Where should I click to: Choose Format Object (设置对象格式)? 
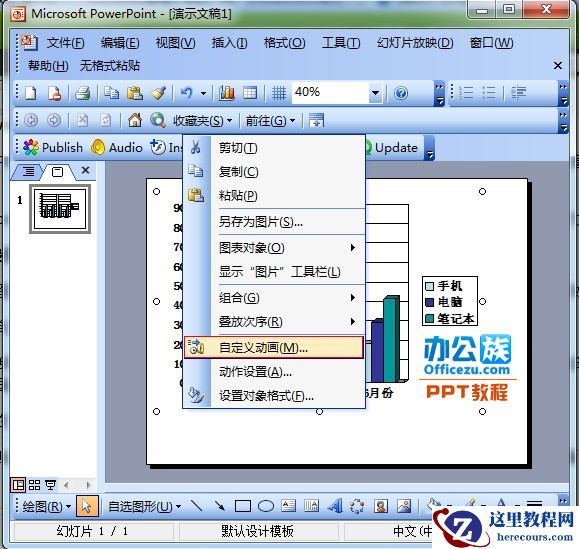(273, 396)
